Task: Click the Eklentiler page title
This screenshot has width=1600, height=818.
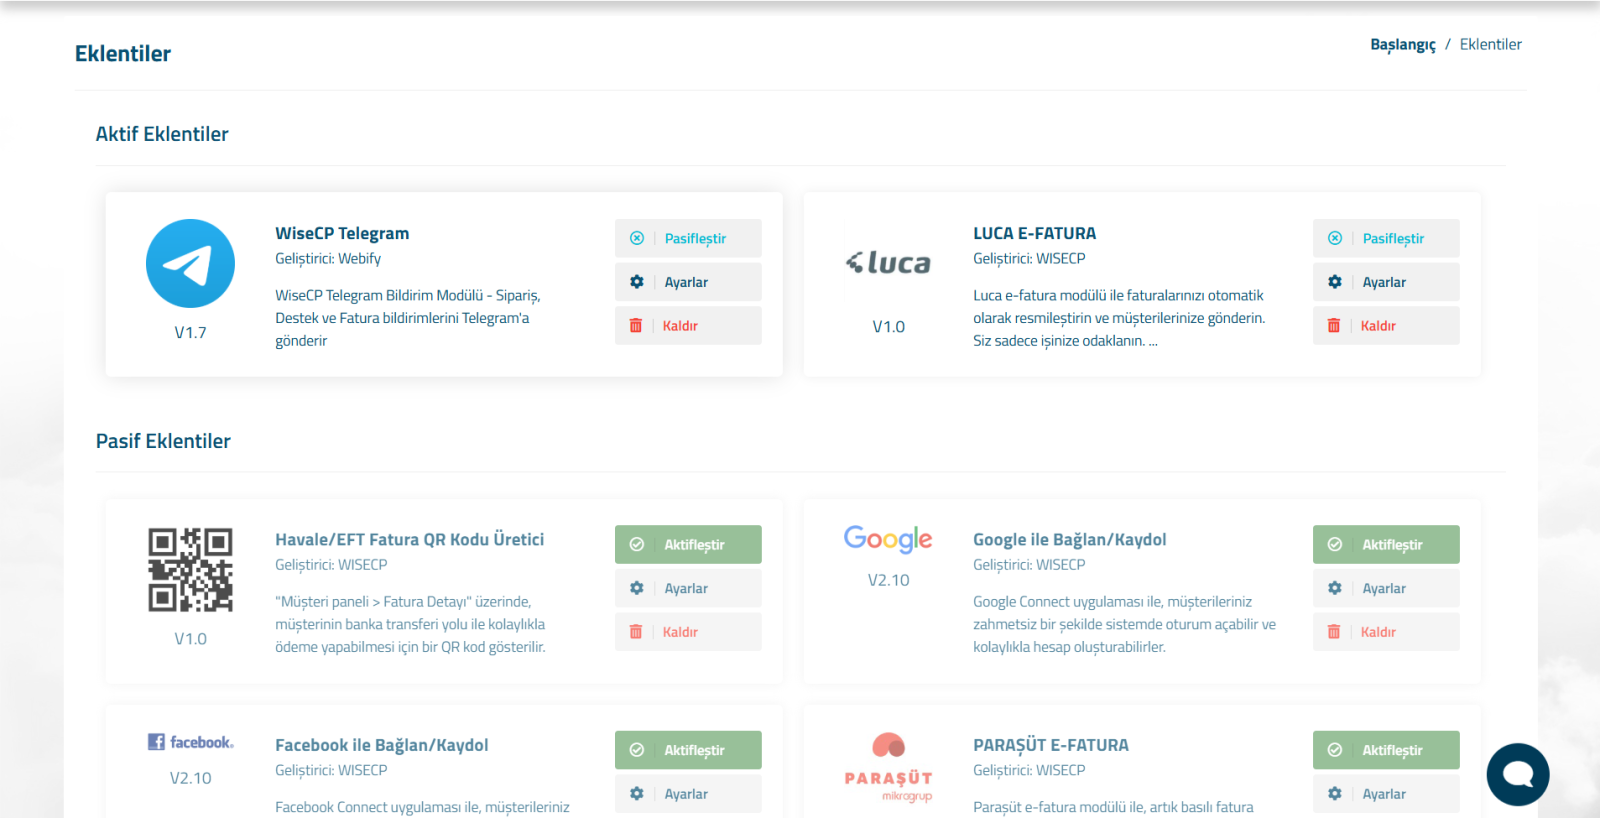Action: [x=123, y=53]
